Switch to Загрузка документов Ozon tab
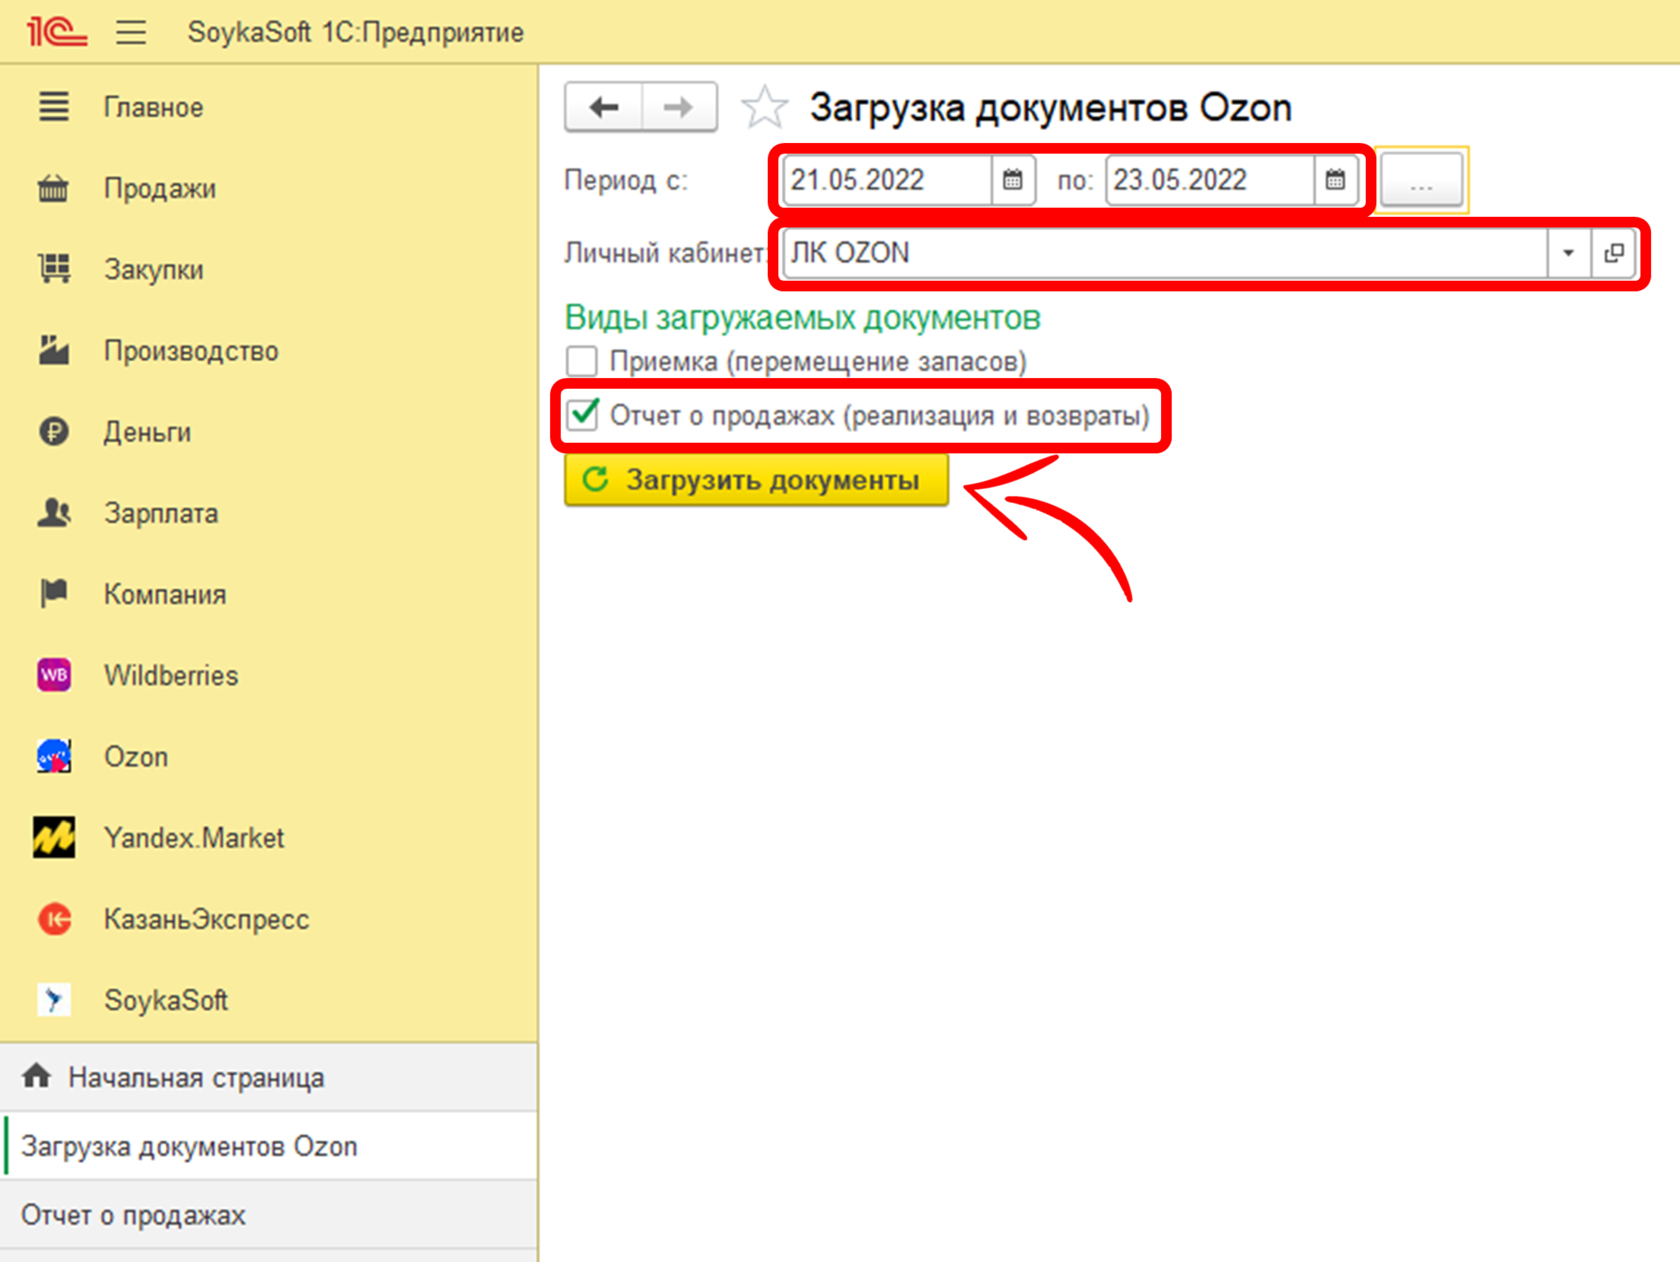Screen dimensions: 1680x1262 (x=269, y=1146)
